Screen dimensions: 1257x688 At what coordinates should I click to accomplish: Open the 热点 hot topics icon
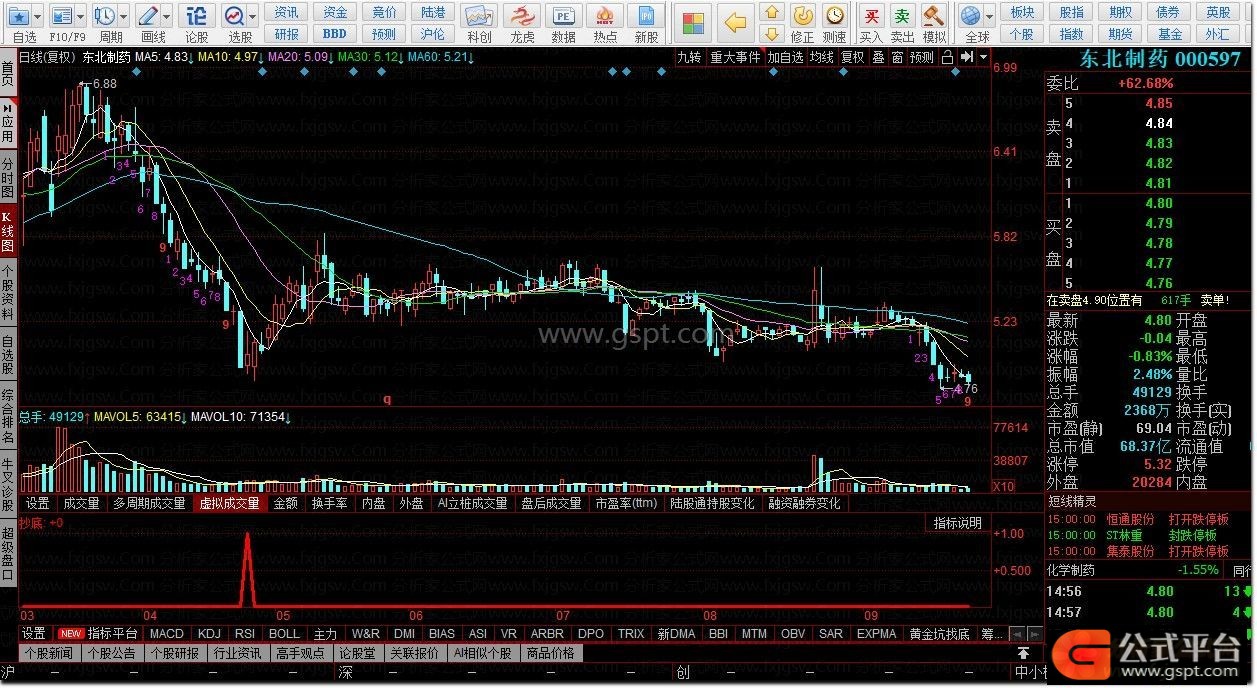[x=605, y=17]
